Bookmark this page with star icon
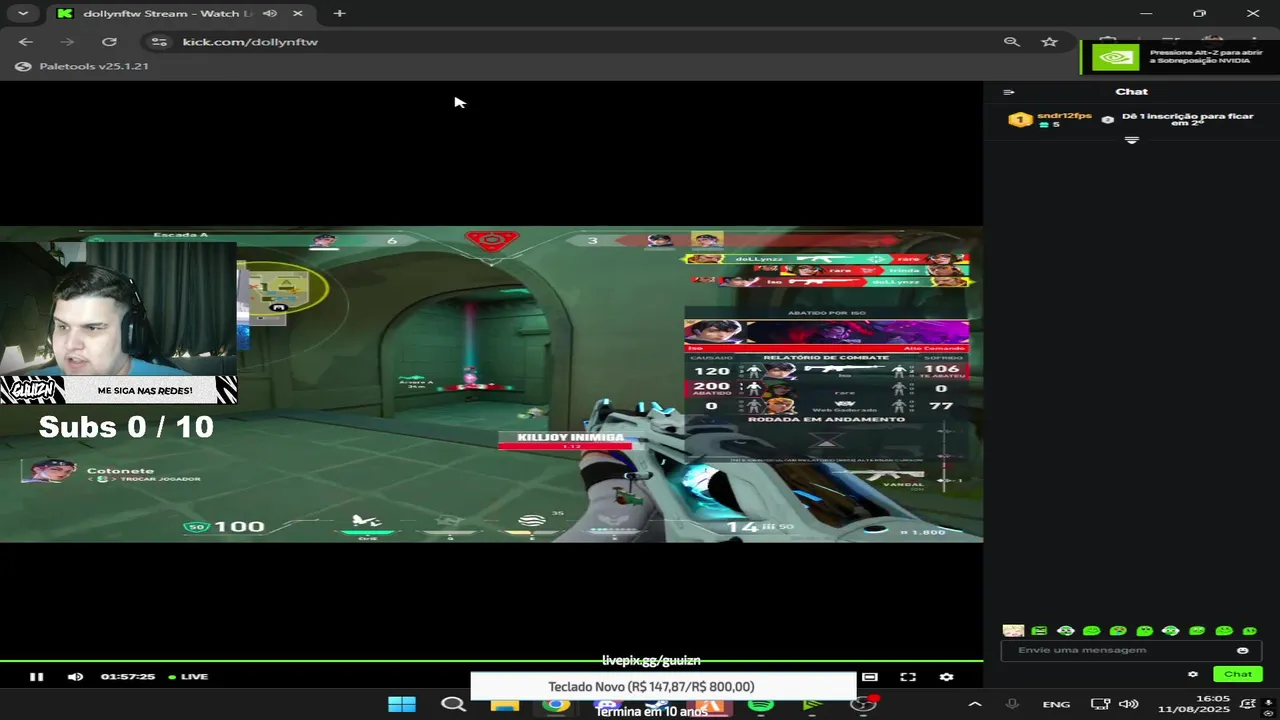The height and width of the screenshot is (720, 1280). (x=1049, y=42)
